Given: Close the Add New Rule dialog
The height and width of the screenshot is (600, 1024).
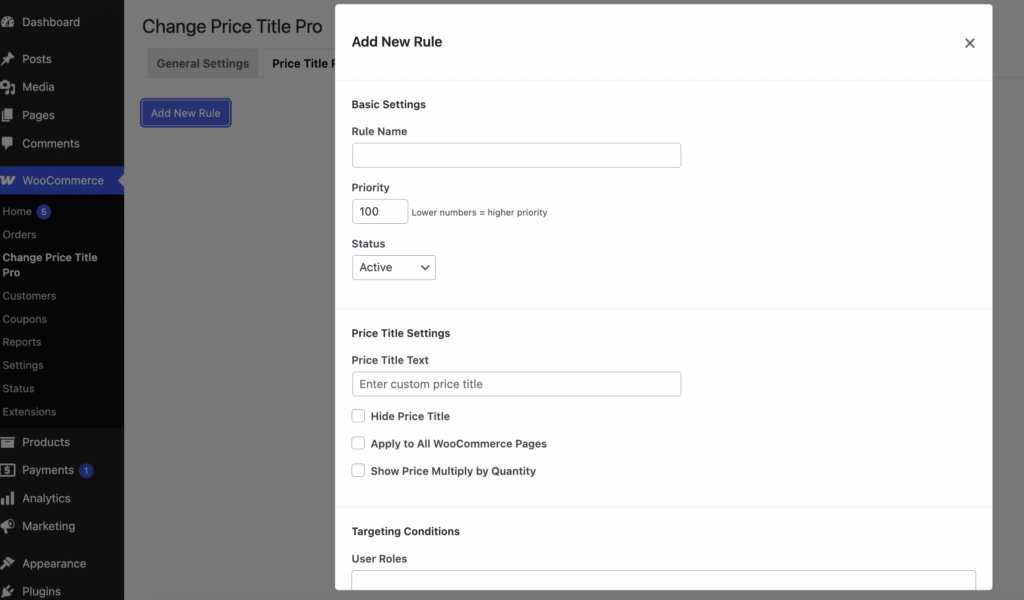Looking at the screenshot, I should pos(969,43).
